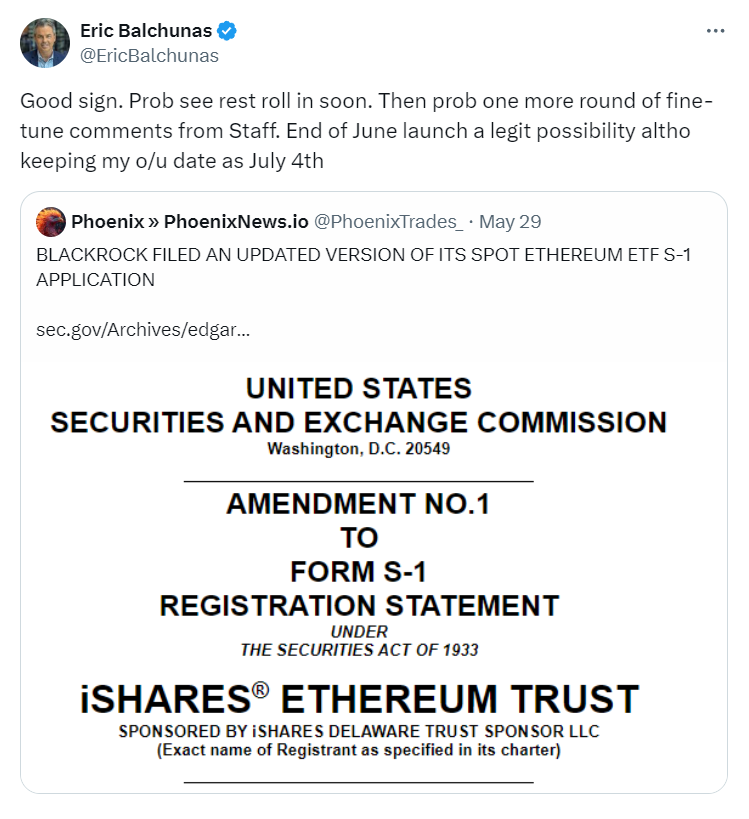
Task: Click Amendment No.1 title in the image
Action: tap(358, 504)
